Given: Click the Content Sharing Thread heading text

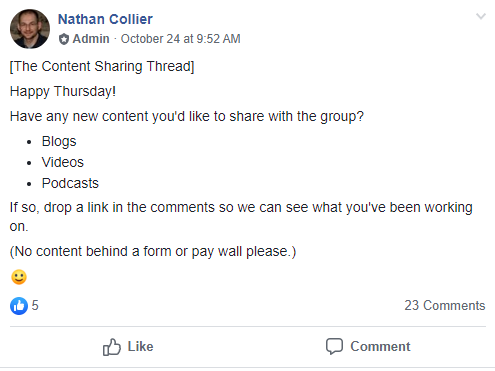Looking at the screenshot, I should pos(102,66).
